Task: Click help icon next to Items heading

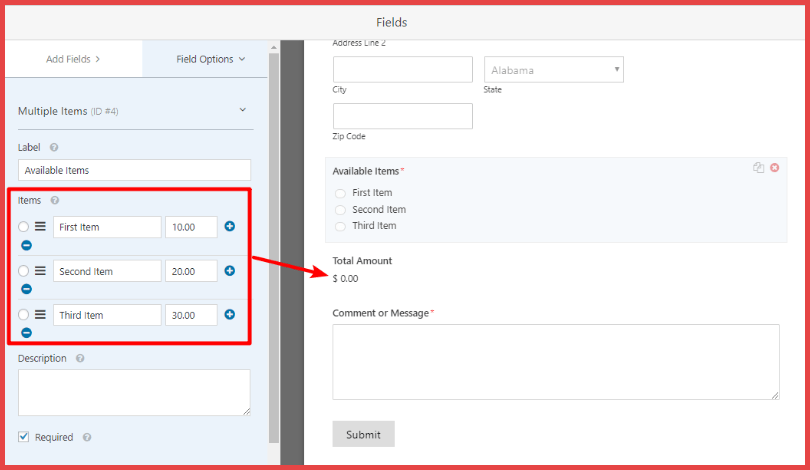Action: [55, 201]
